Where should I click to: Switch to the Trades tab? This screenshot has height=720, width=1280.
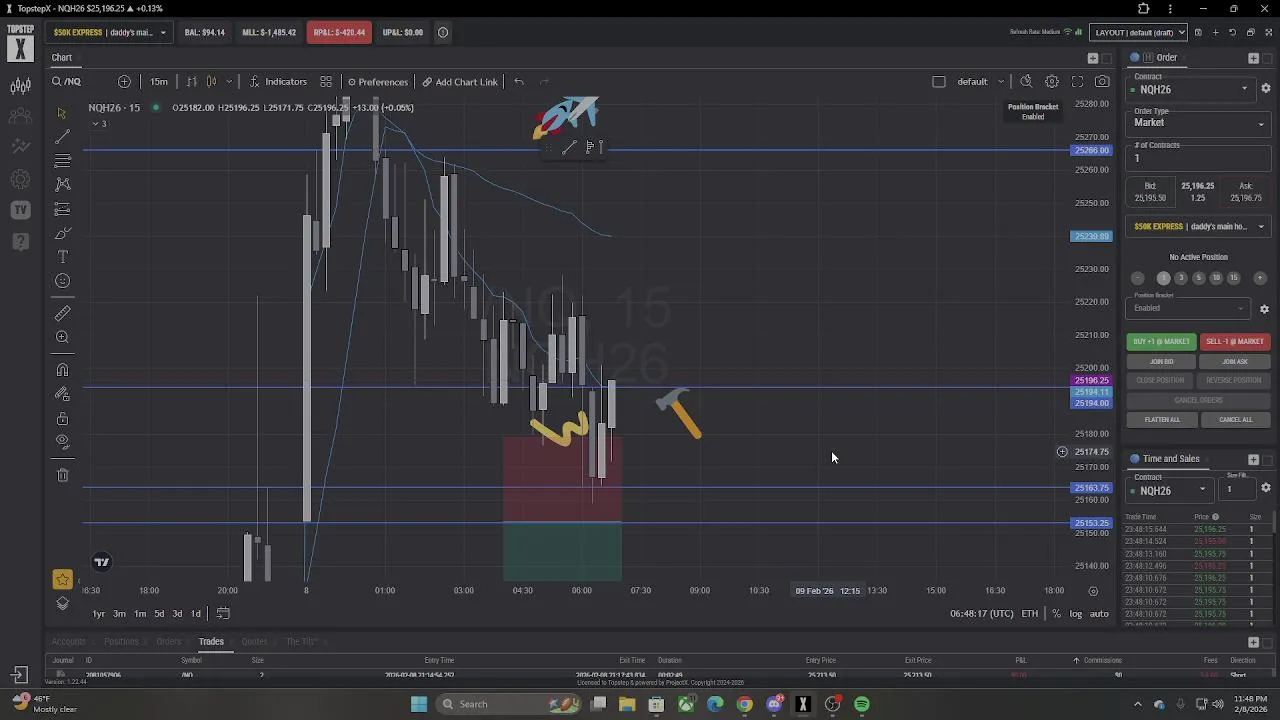(211, 641)
